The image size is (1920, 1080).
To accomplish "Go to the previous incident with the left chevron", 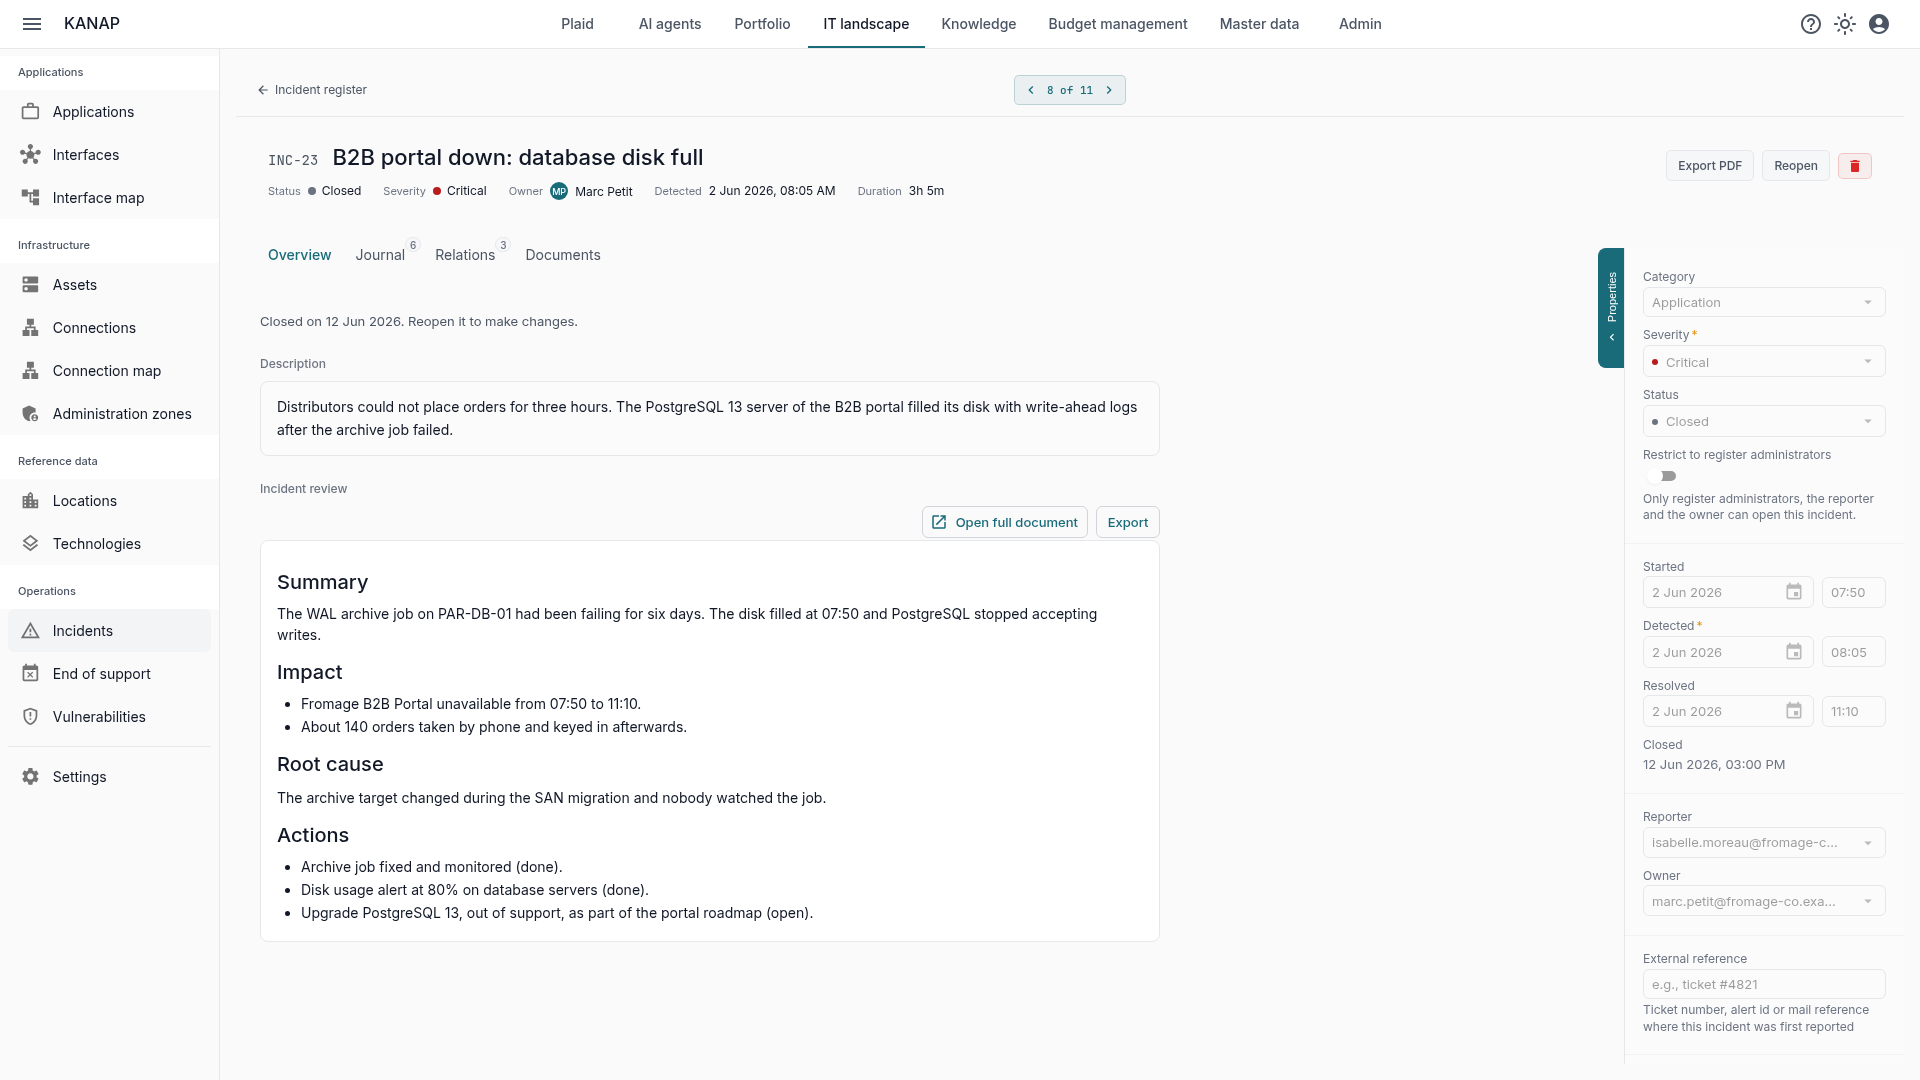I will [1031, 90].
